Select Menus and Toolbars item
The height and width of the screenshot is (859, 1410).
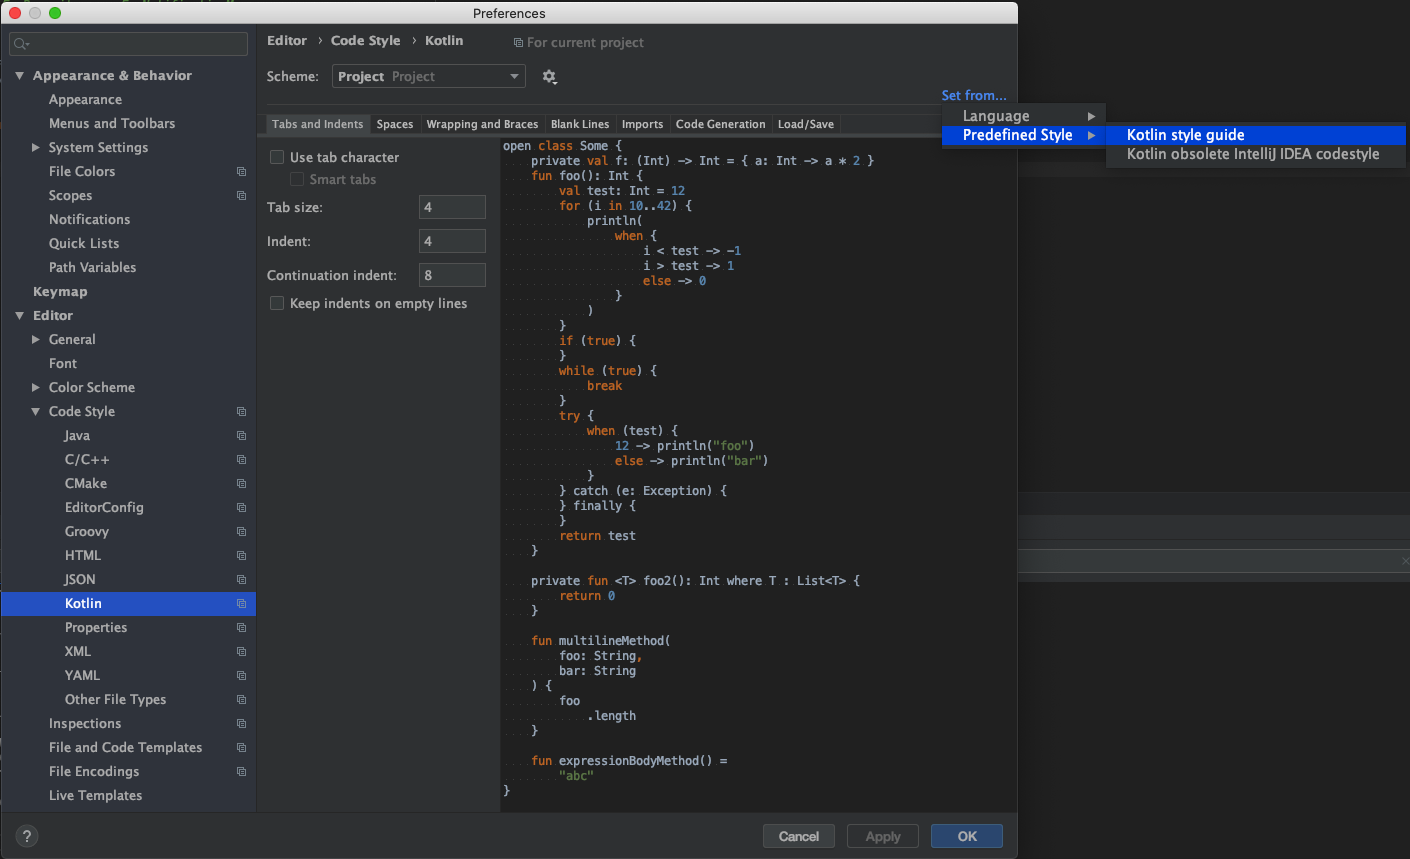(112, 124)
